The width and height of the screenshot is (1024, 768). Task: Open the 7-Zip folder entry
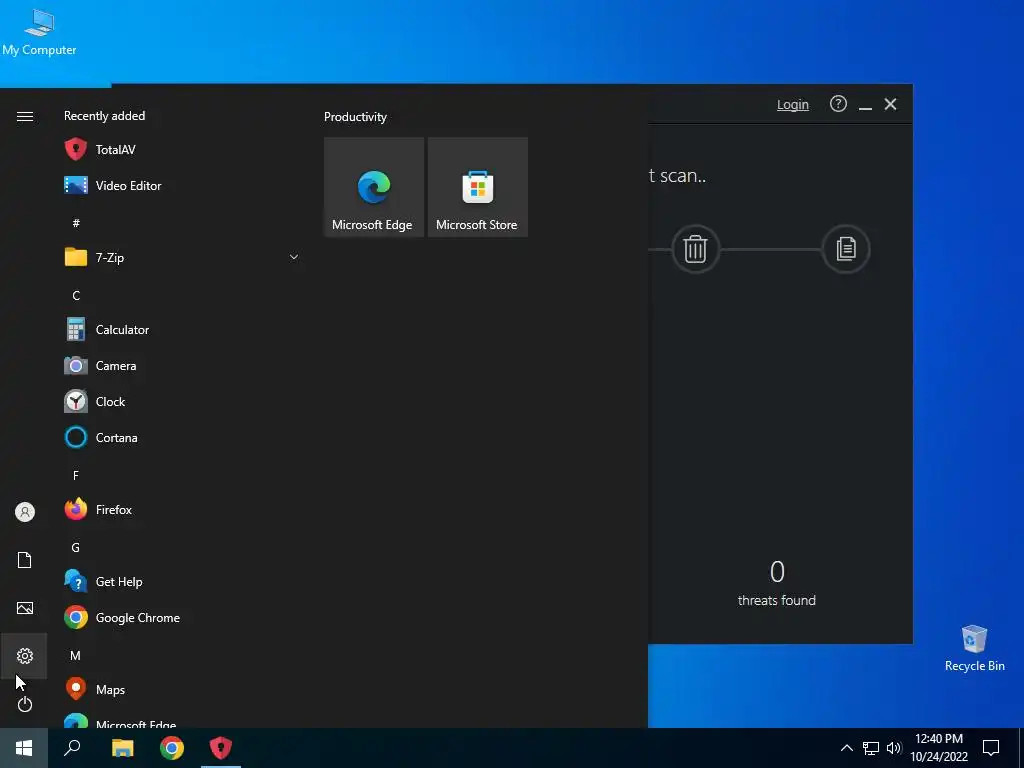click(x=182, y=257)
